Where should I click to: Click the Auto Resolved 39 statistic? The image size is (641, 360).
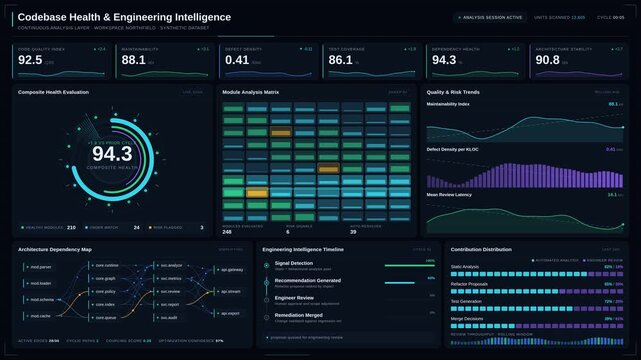365,229
